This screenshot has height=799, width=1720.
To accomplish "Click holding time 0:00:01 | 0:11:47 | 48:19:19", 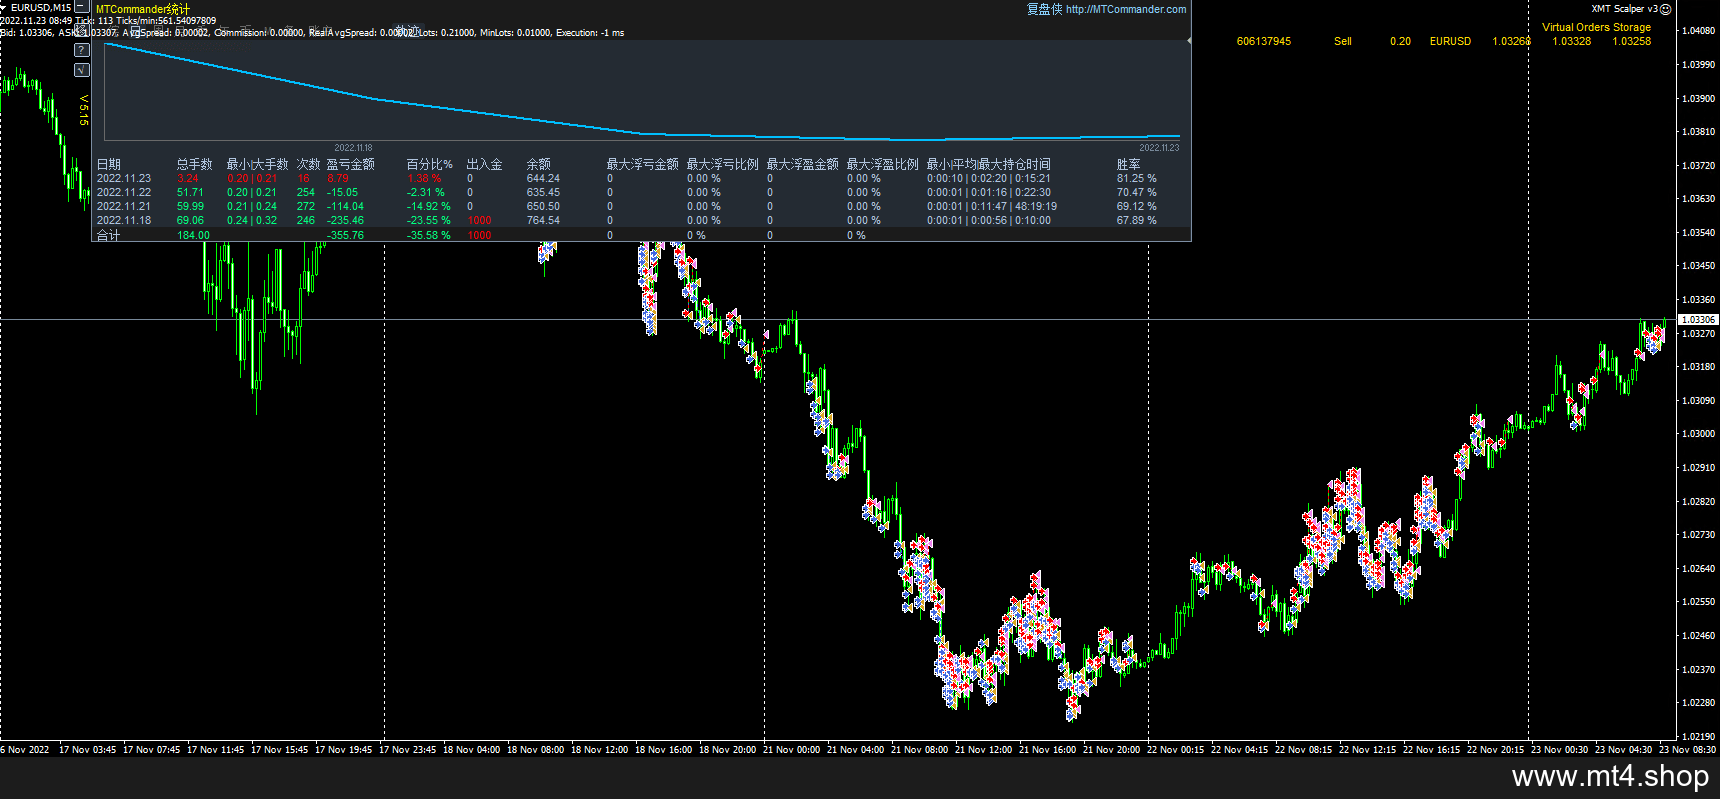I will point(992,206).
